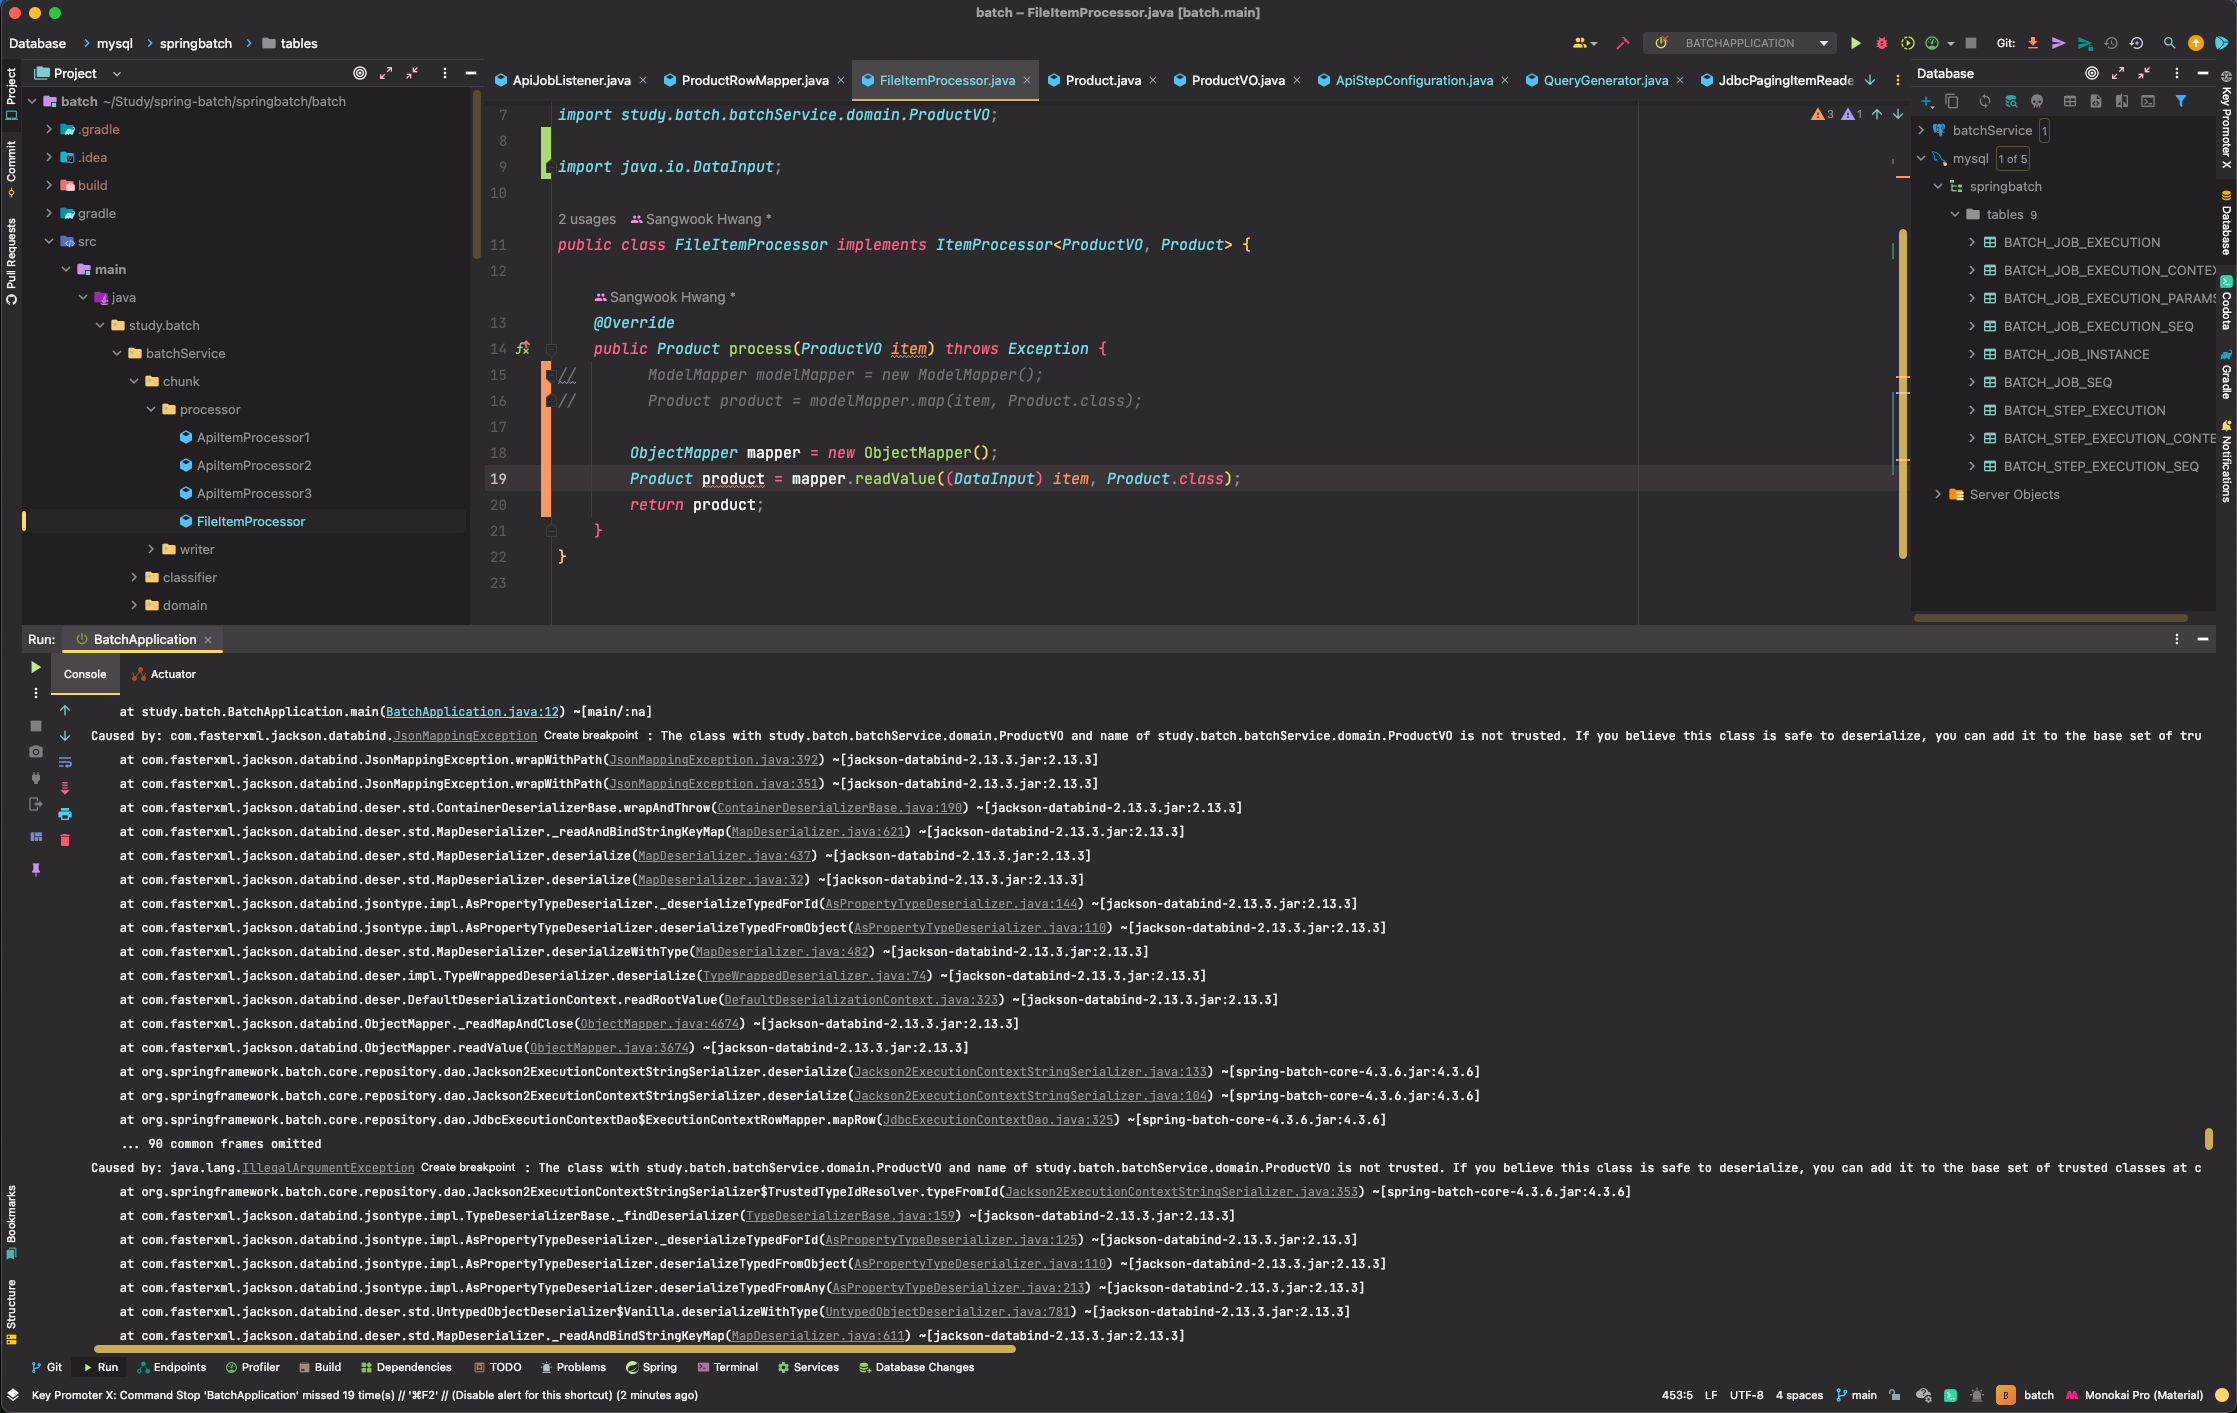Click the console Print icon
Viewport: 2237px width, 1413px height.
pos(65,814)
